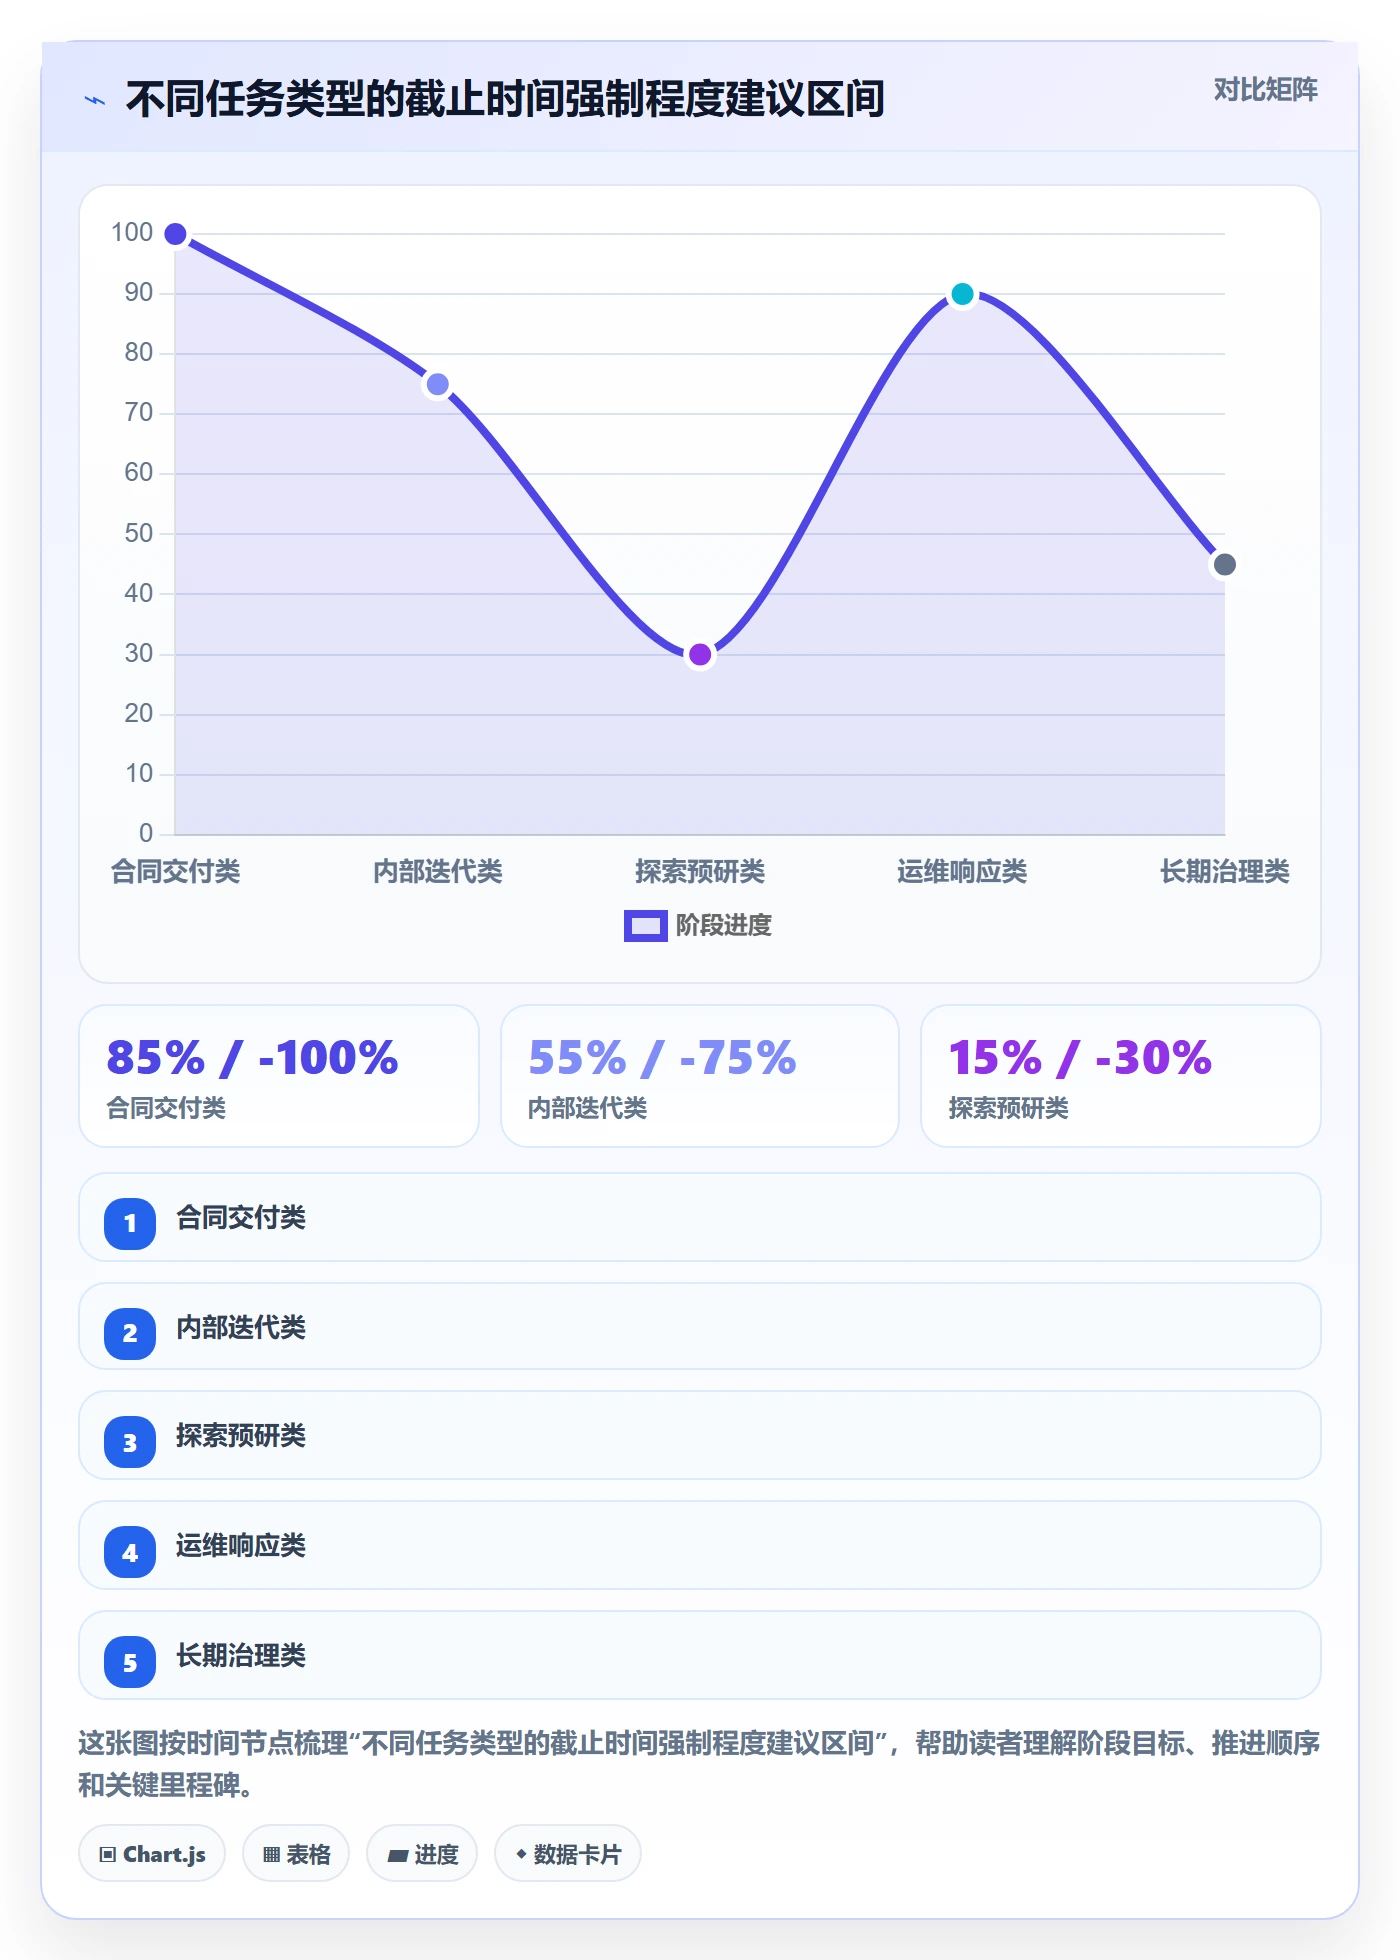This screenshot has width=1400, height=1960.
Task: Click the Chart.js tag
Action: coord(152,1854)
